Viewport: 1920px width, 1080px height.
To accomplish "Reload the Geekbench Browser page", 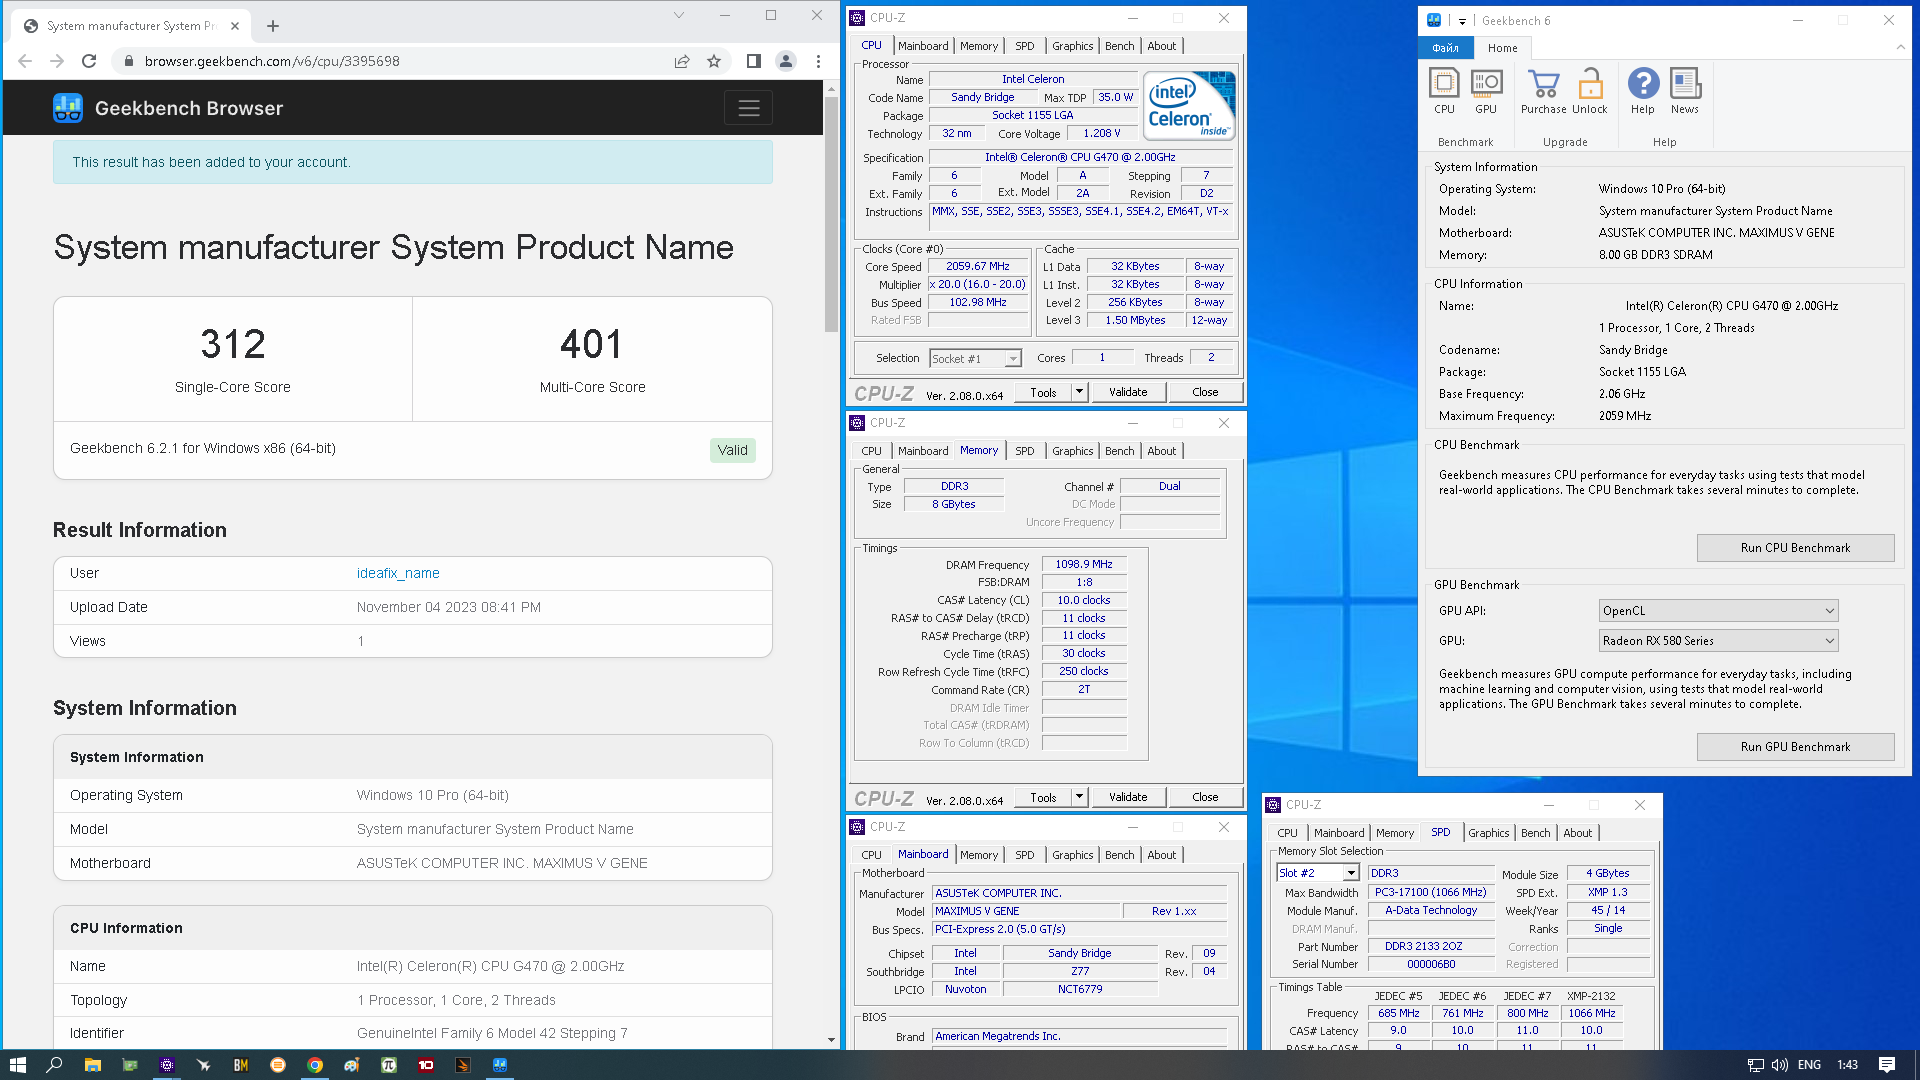I will click(x=89, y=61).
